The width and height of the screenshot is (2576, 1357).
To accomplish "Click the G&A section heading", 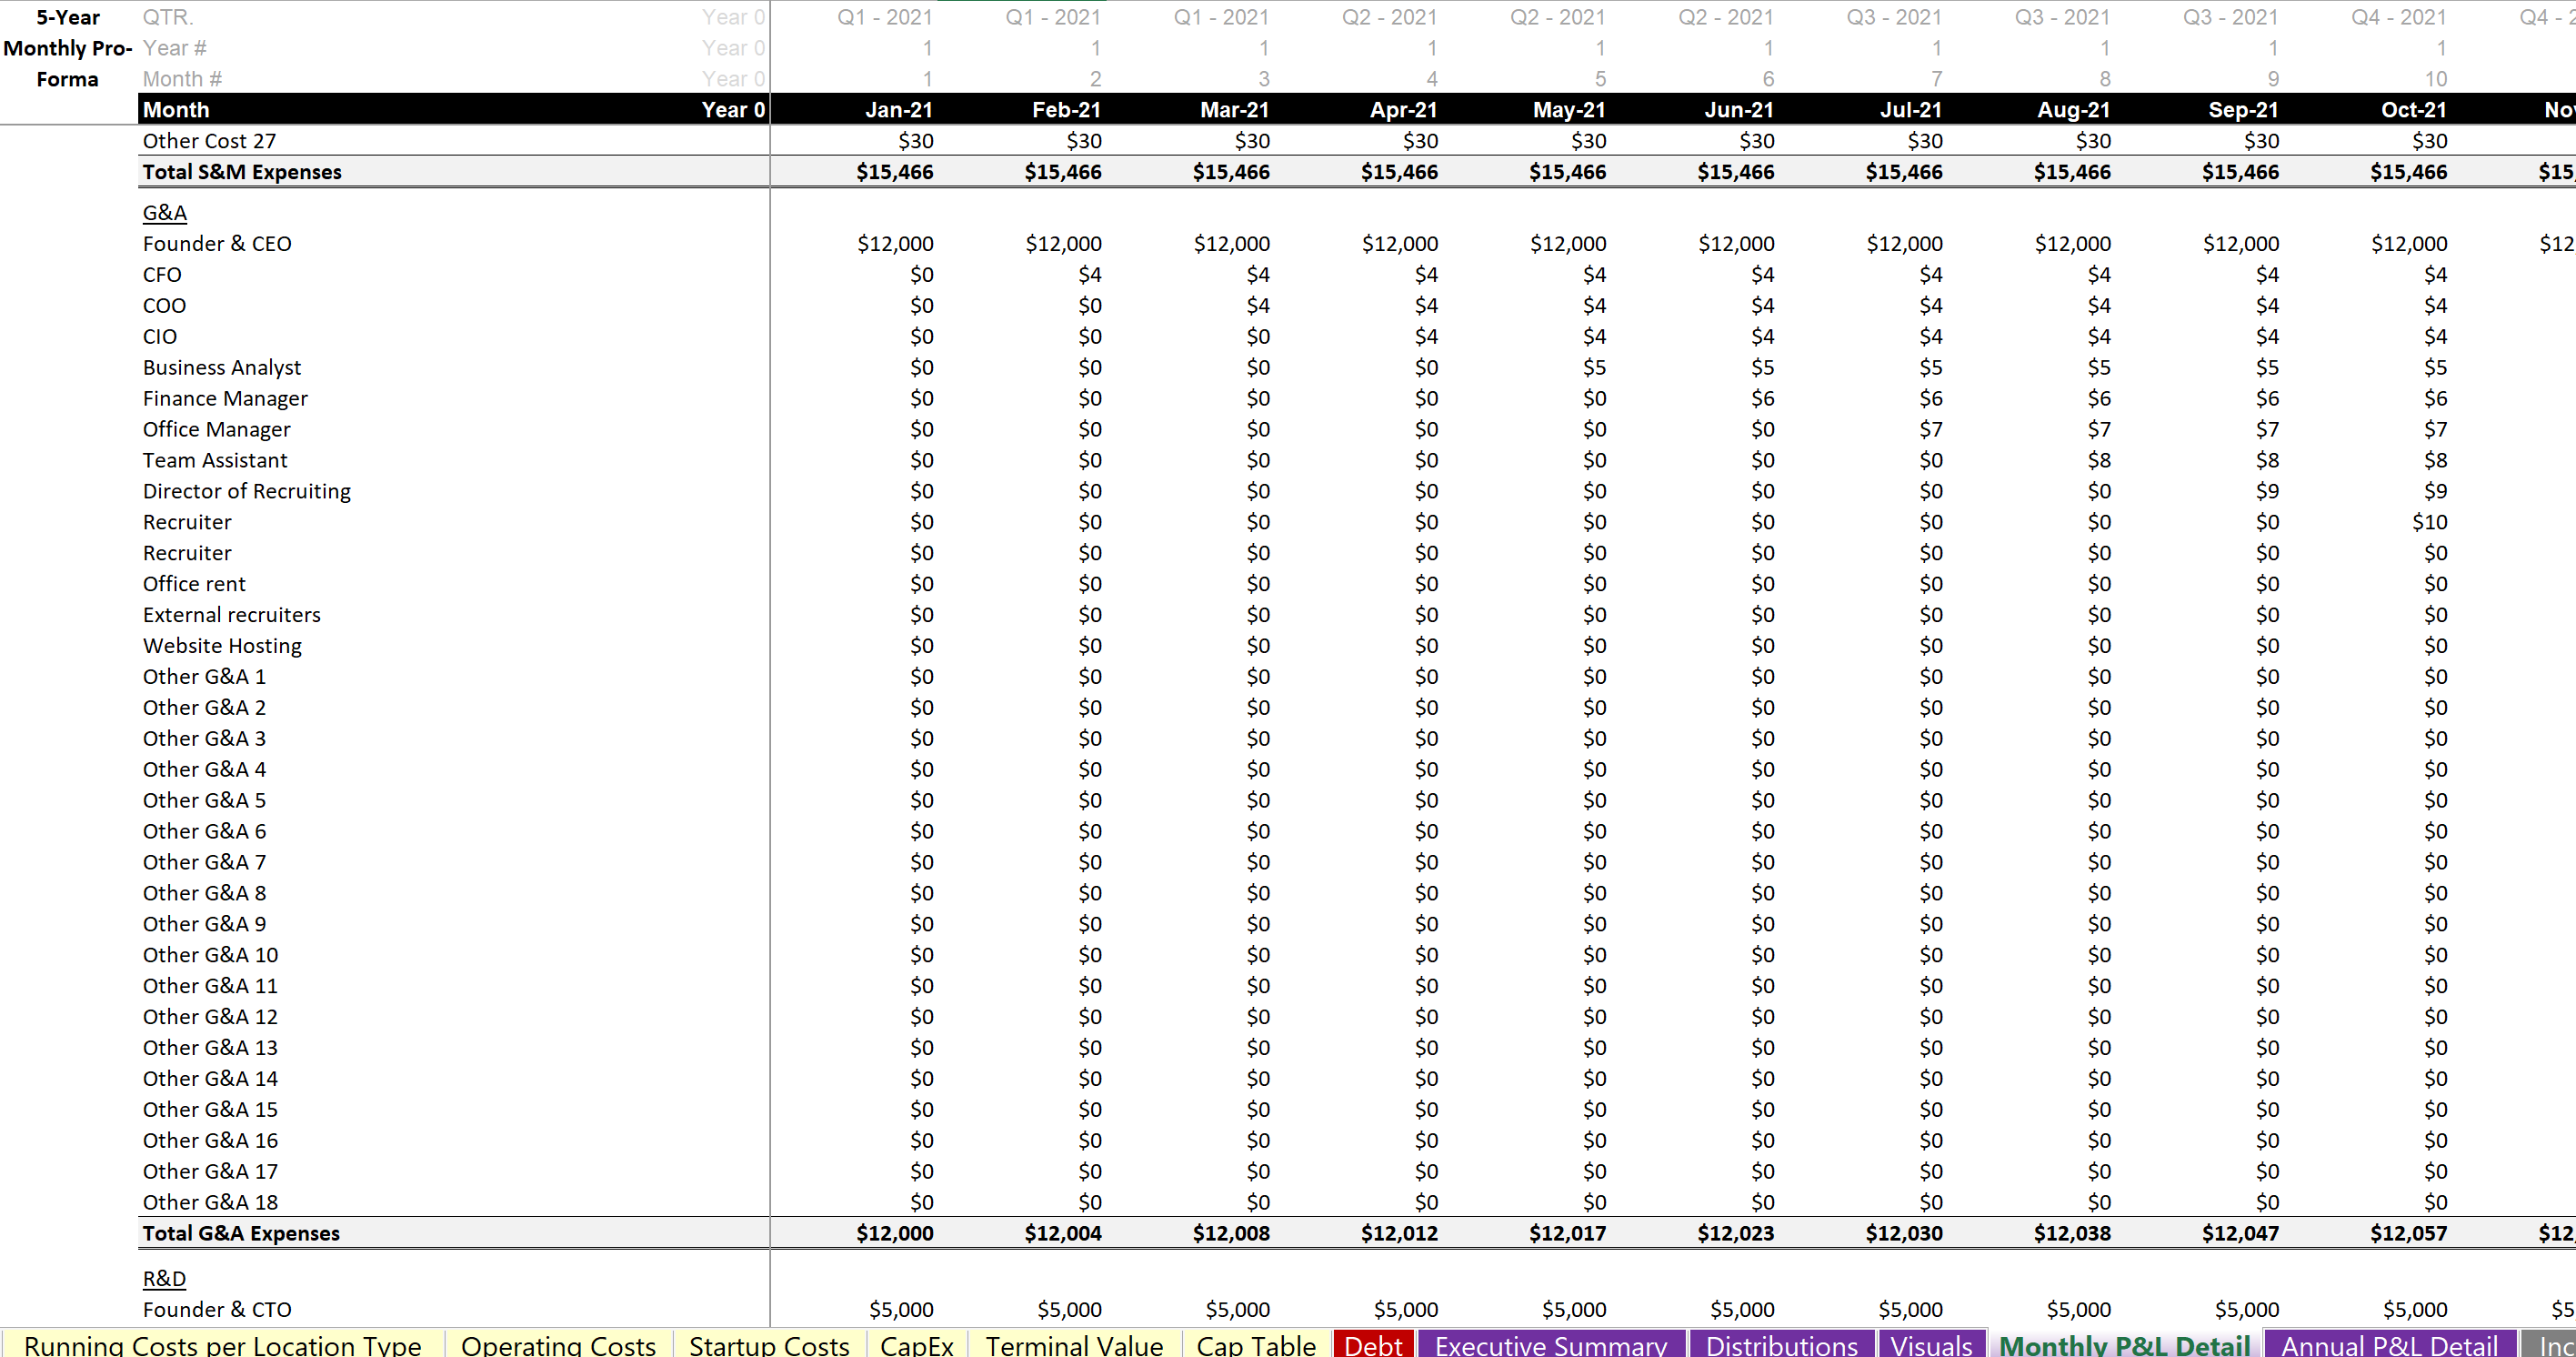I will 165,213.
